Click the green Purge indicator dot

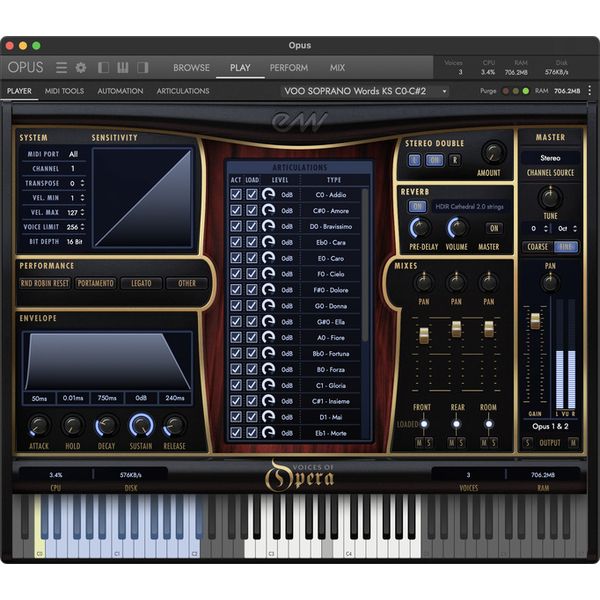tap(526, 91)
